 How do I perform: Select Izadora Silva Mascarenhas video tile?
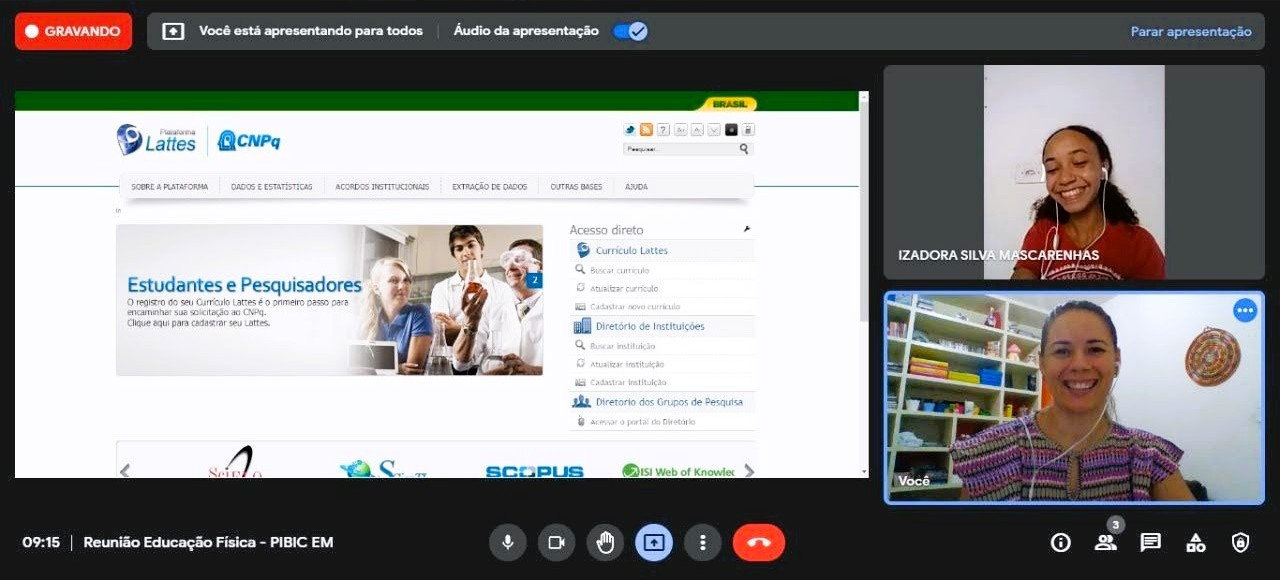point(1074,172)
